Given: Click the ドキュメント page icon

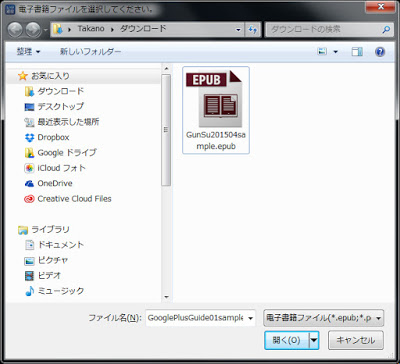Looking at the screenshot, I should pyautogui.click(x=29, y=245).
